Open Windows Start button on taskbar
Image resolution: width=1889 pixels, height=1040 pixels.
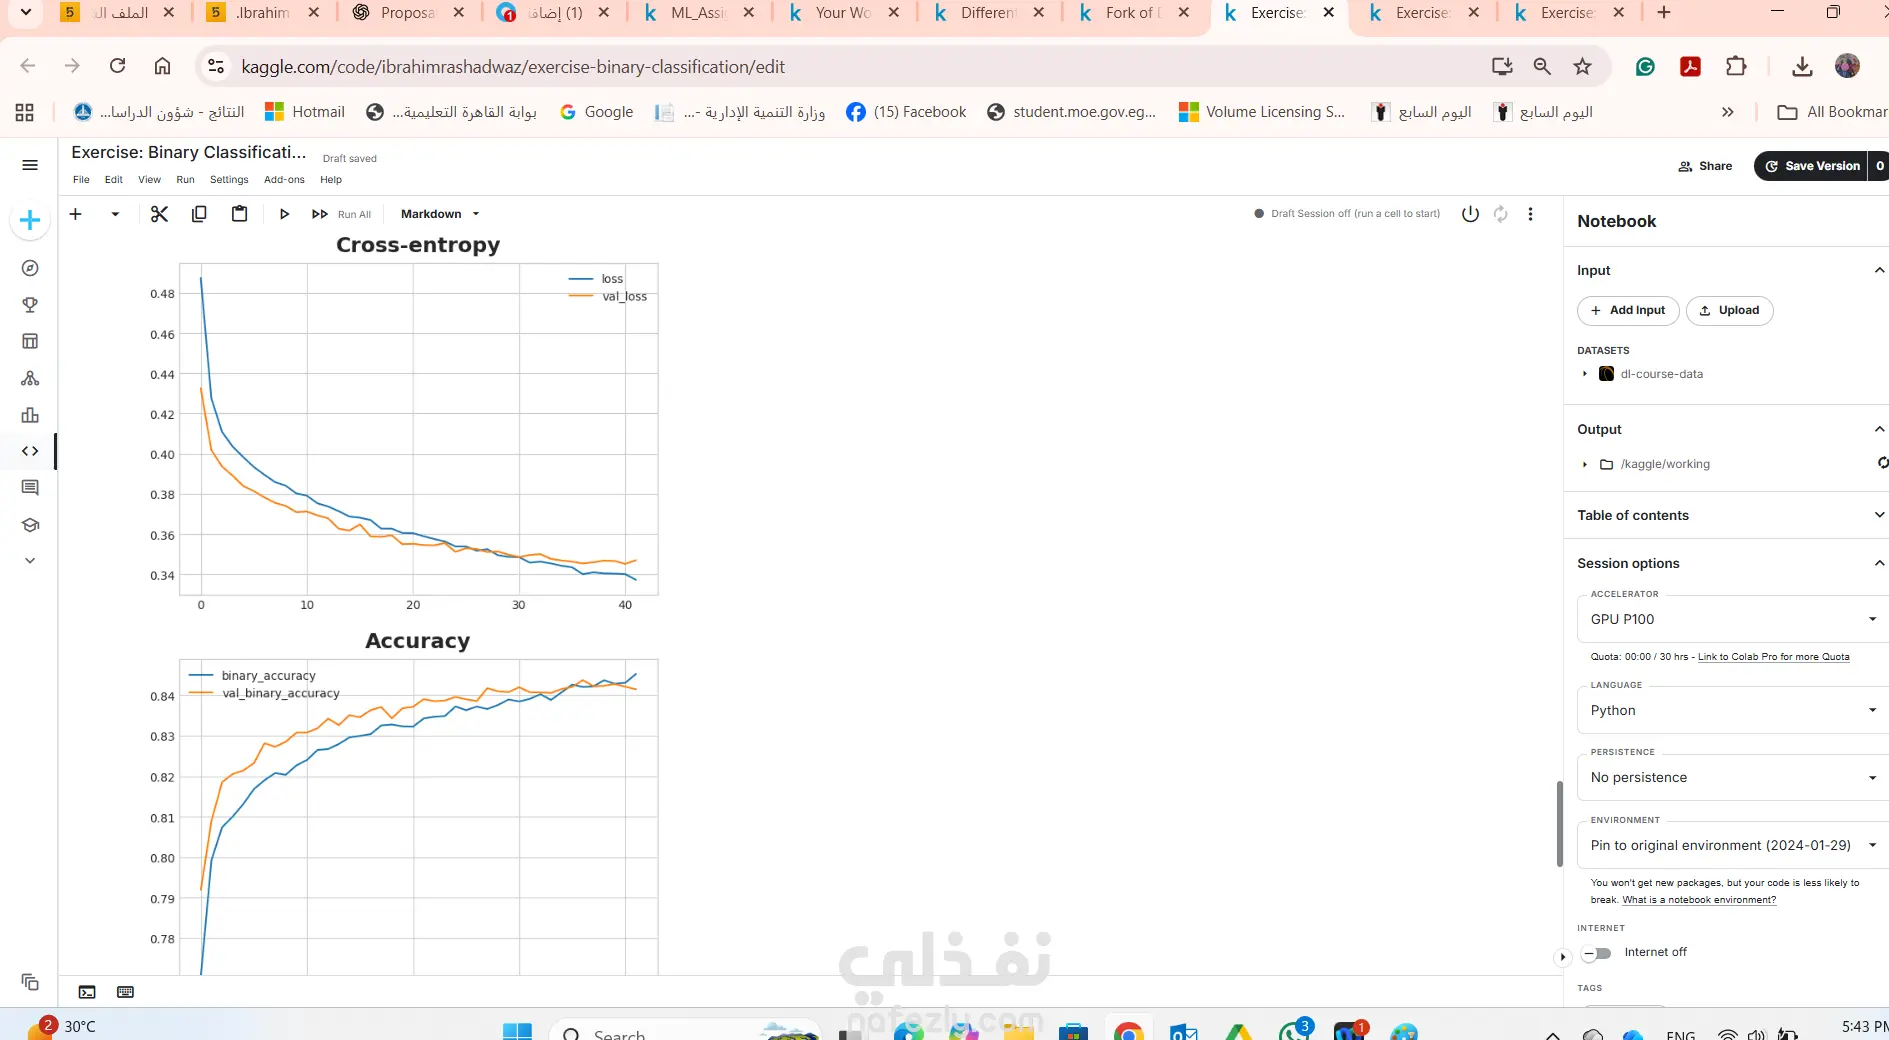click(x=517, y=1032)
